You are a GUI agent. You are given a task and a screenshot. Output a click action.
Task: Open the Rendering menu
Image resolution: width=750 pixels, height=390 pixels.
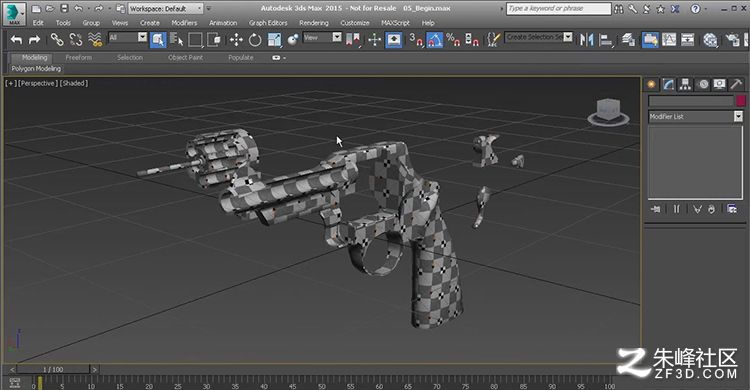coord(314,23)
